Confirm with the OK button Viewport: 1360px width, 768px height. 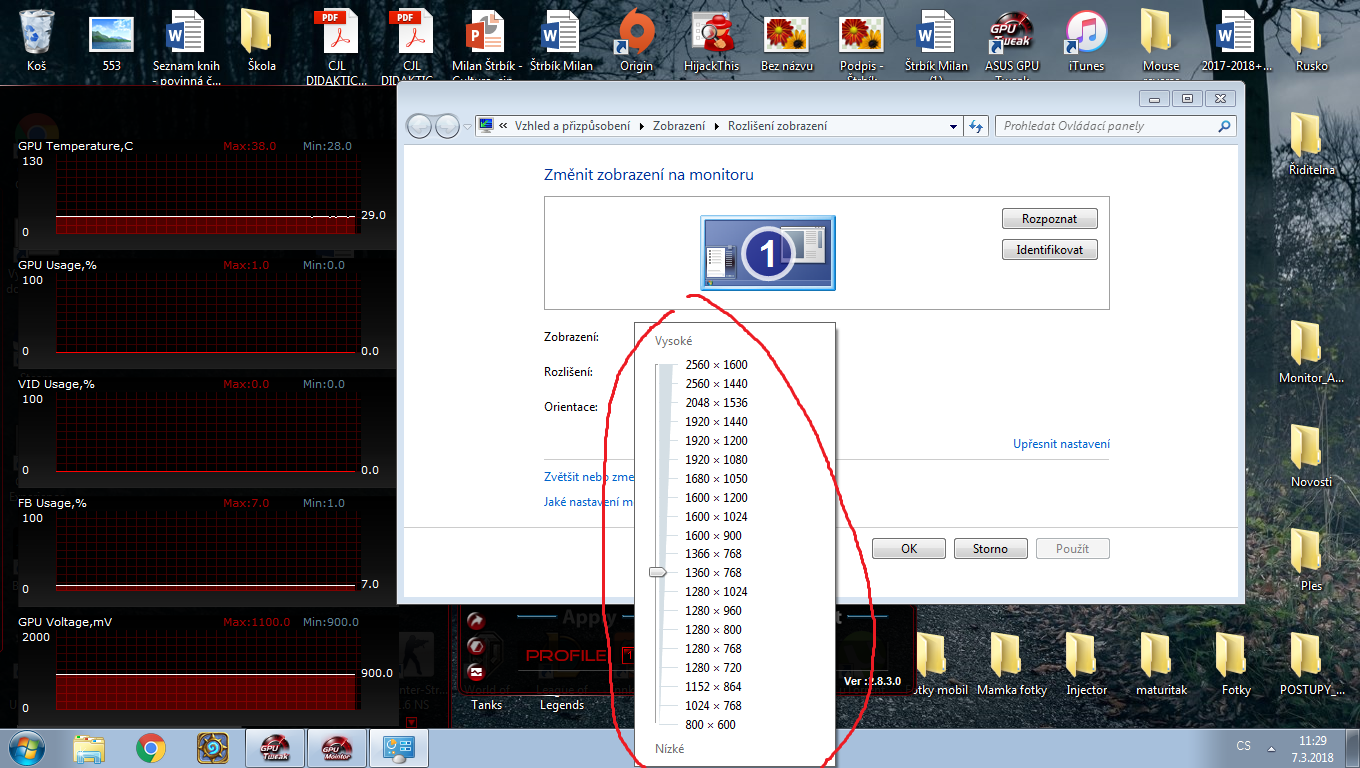(909, 549)
